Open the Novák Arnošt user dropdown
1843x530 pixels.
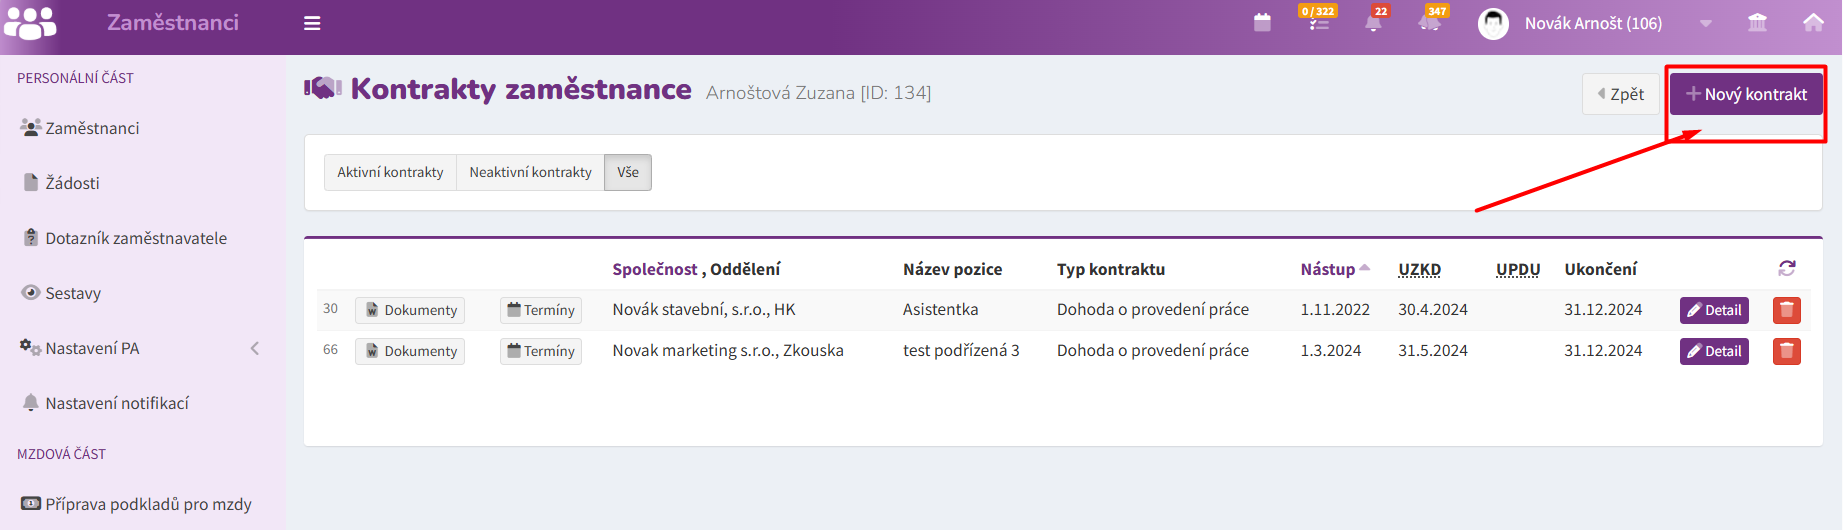point(1594,23)
